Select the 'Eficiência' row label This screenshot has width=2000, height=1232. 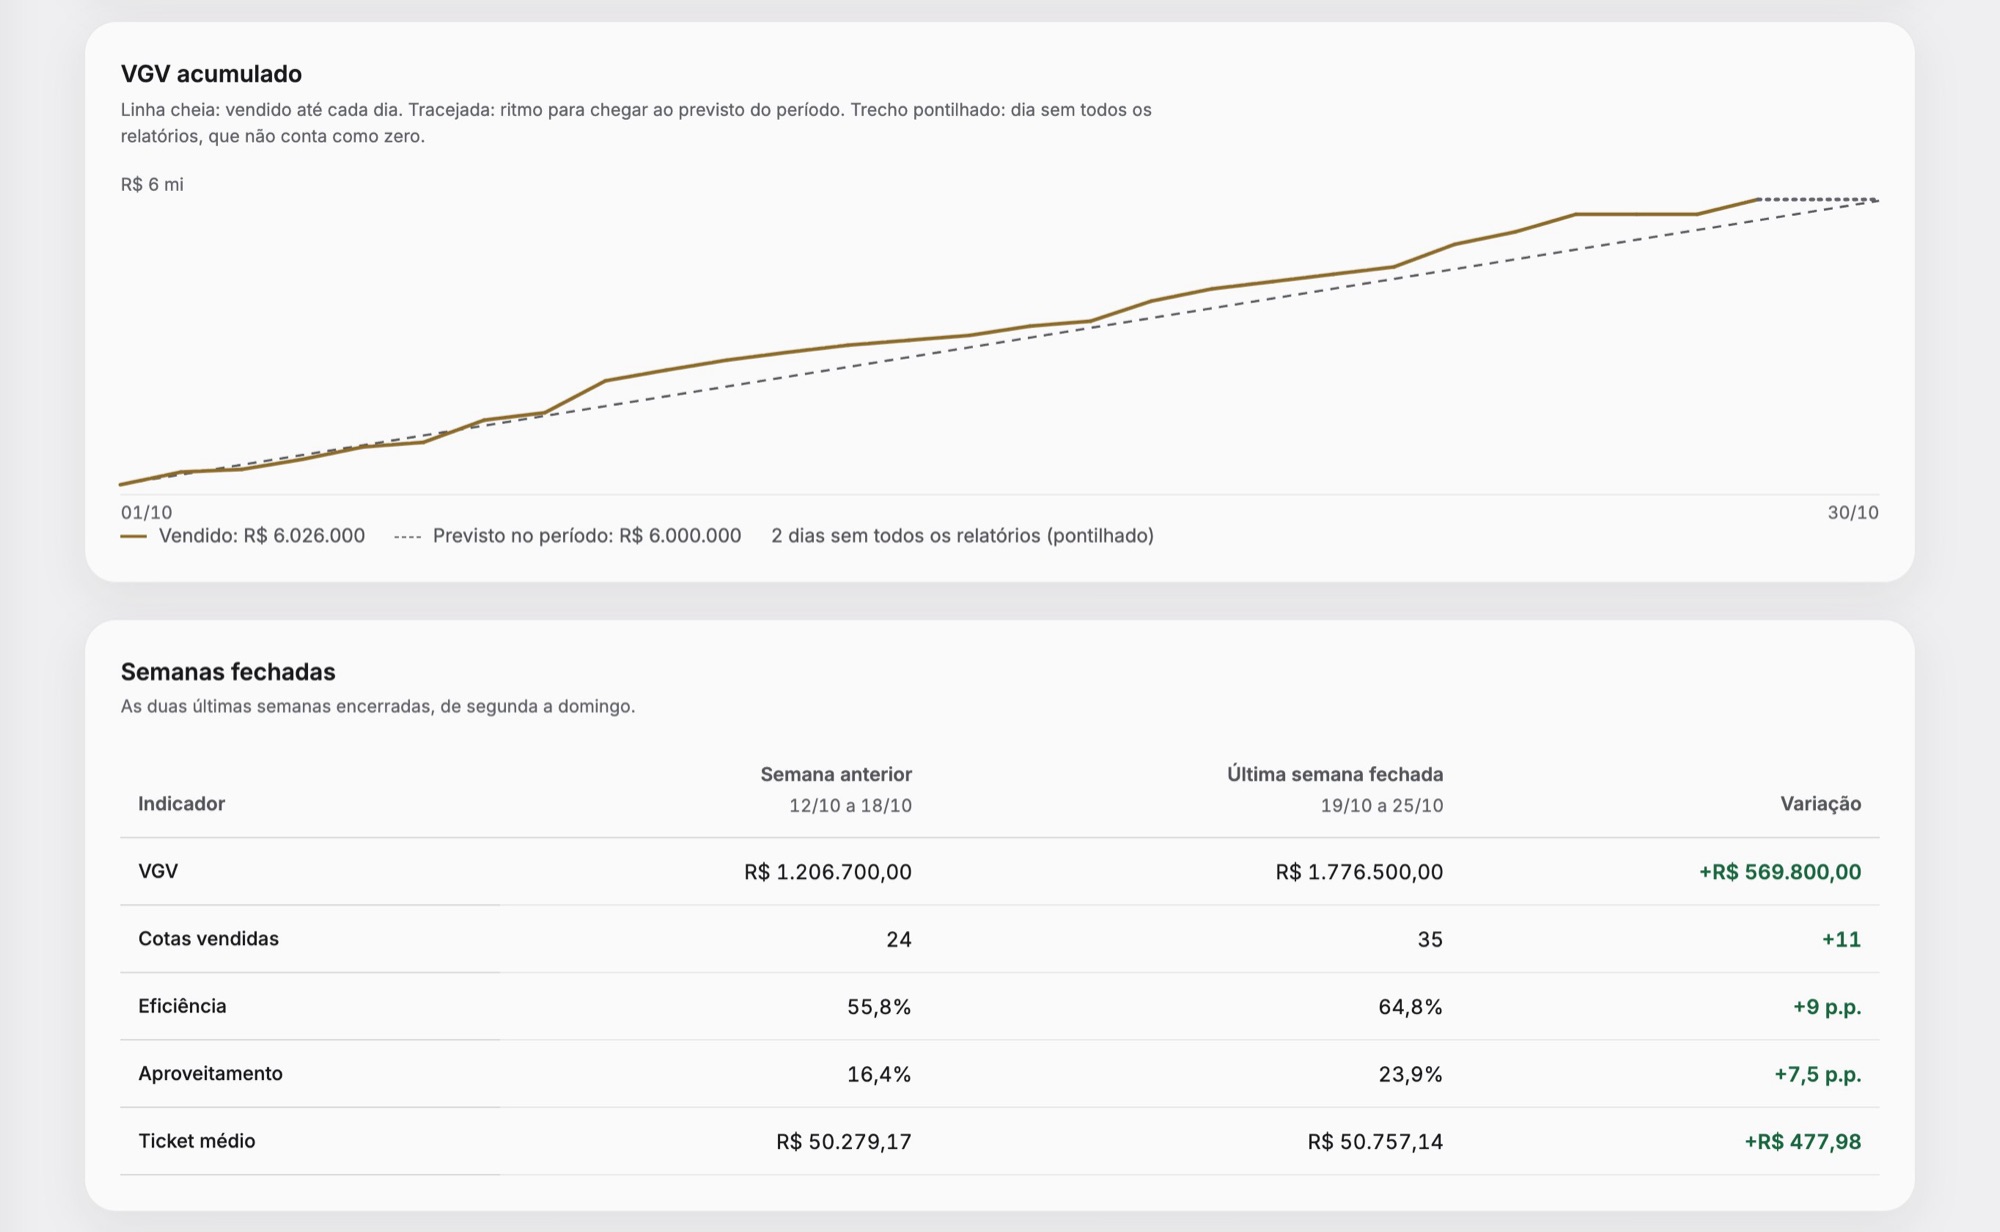point(182,1006)
